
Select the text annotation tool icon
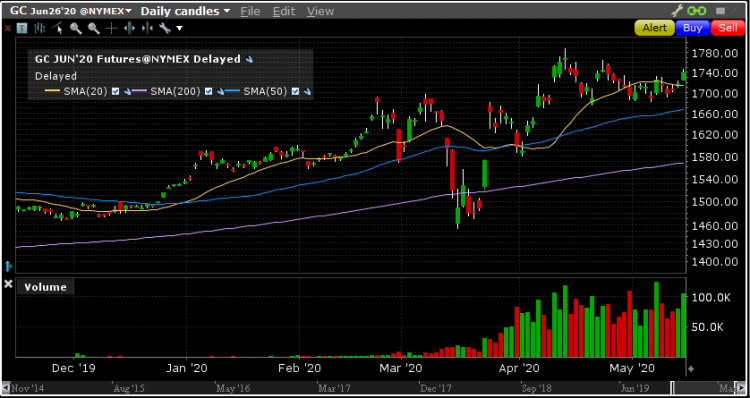pos(22,28)
